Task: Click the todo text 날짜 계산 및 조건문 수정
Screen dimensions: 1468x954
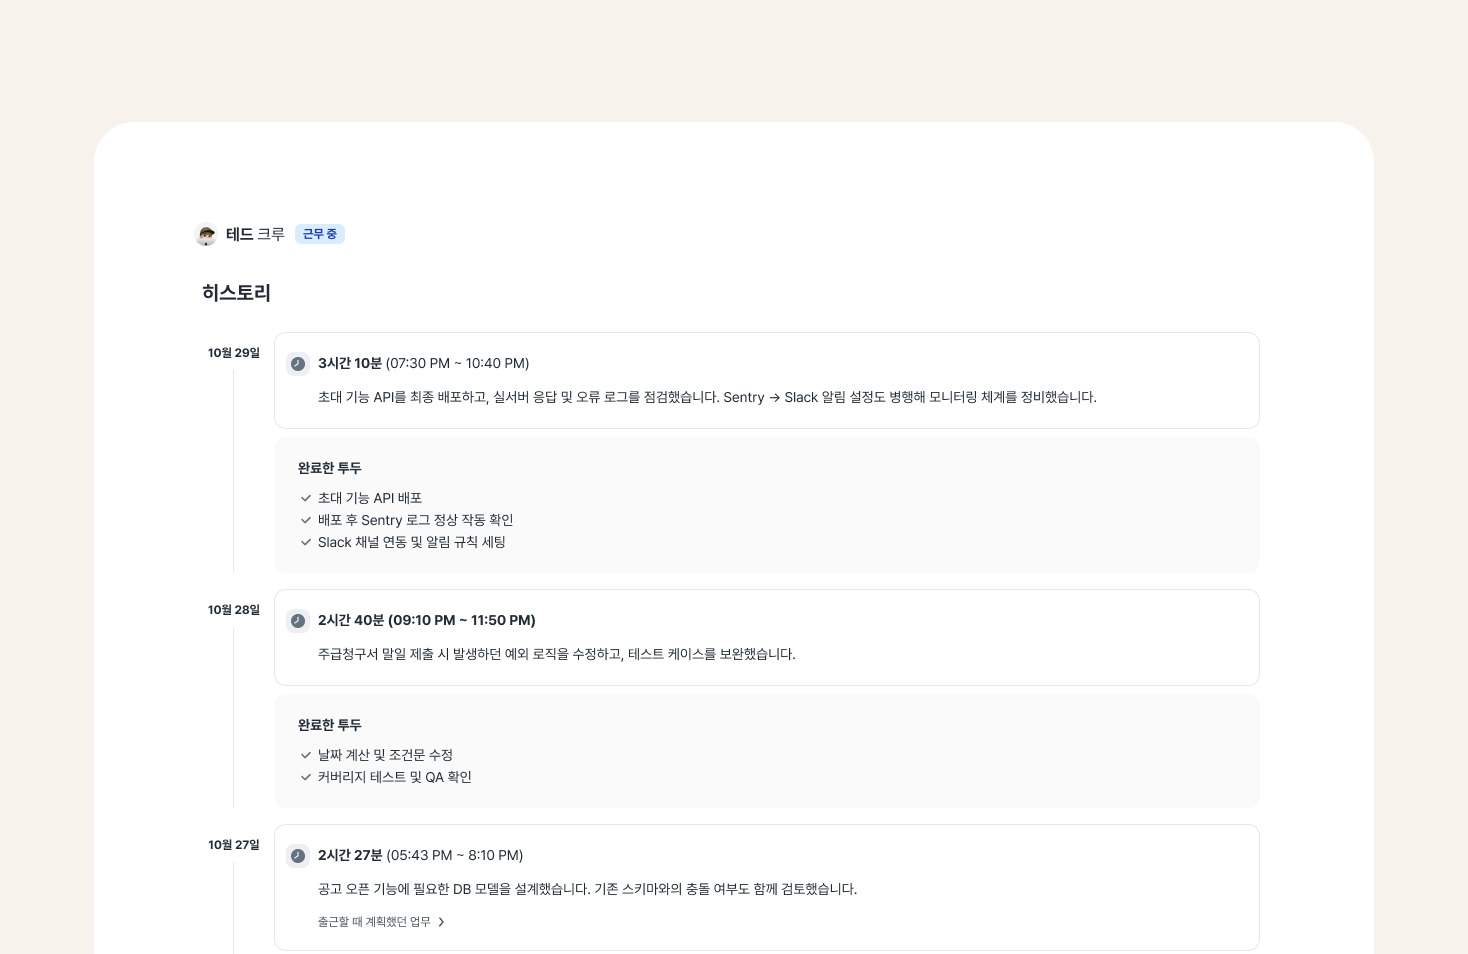Action: pyautogui.click(x=386, y=755)
